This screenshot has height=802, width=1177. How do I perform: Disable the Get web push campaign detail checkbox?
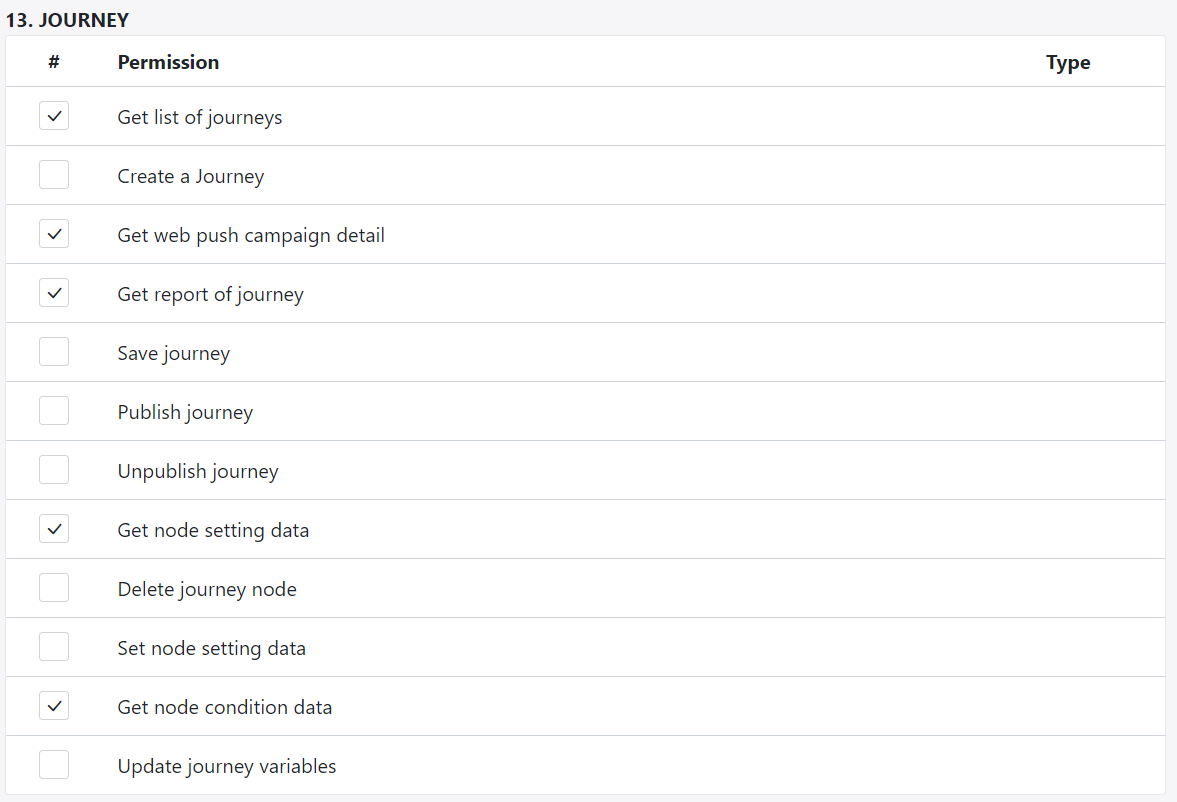coord(54,233)
